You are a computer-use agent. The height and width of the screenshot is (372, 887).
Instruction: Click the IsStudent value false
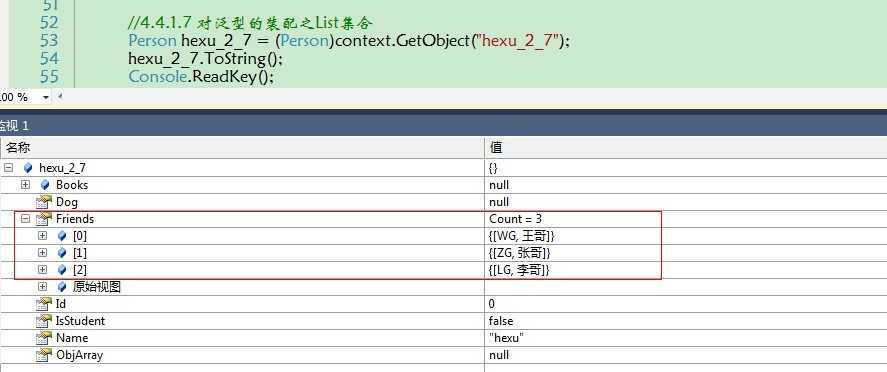tap(501, 321)
